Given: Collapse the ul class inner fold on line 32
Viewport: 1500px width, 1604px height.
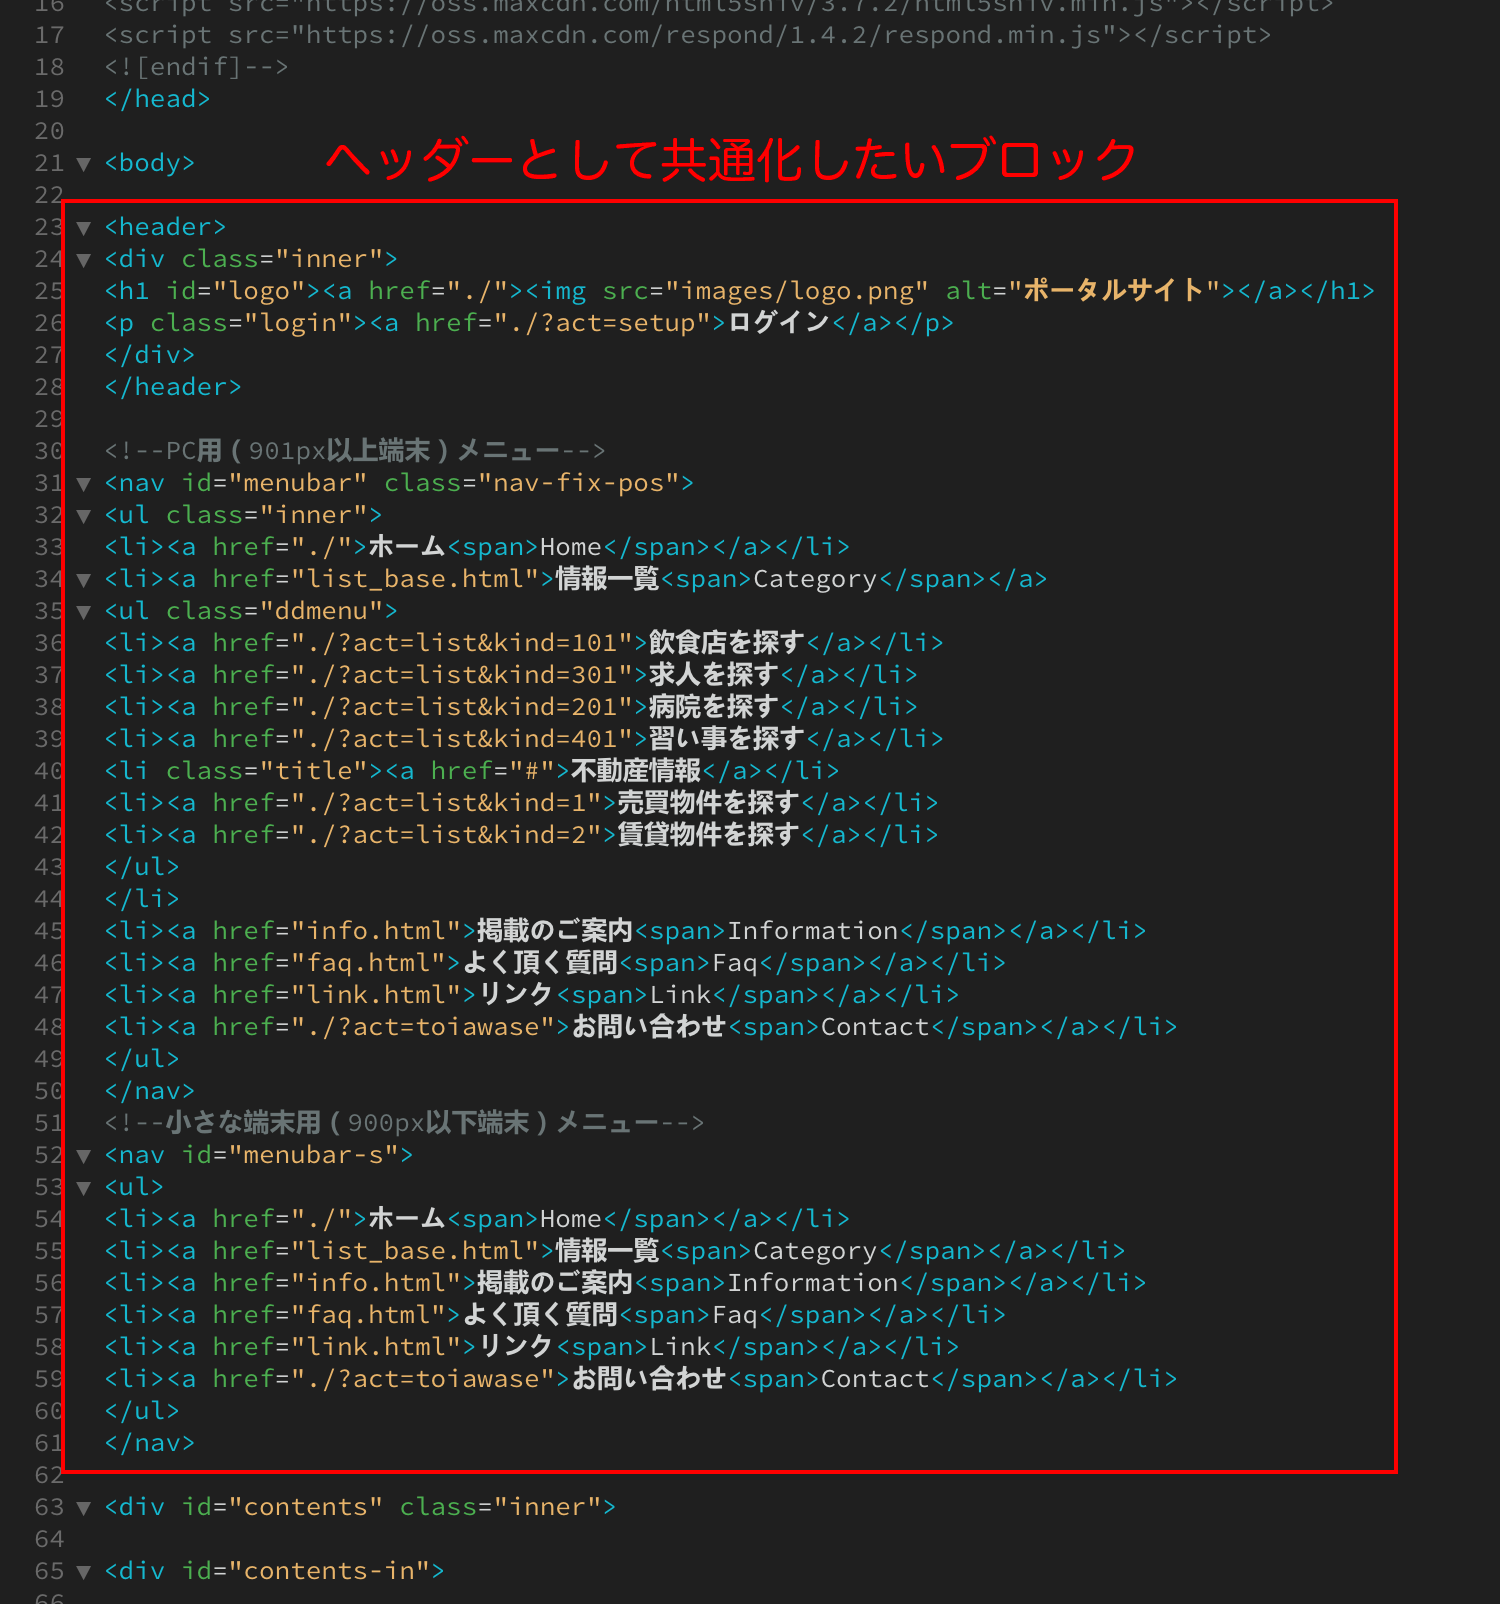Looking at the screenshot, I should 84,516.
